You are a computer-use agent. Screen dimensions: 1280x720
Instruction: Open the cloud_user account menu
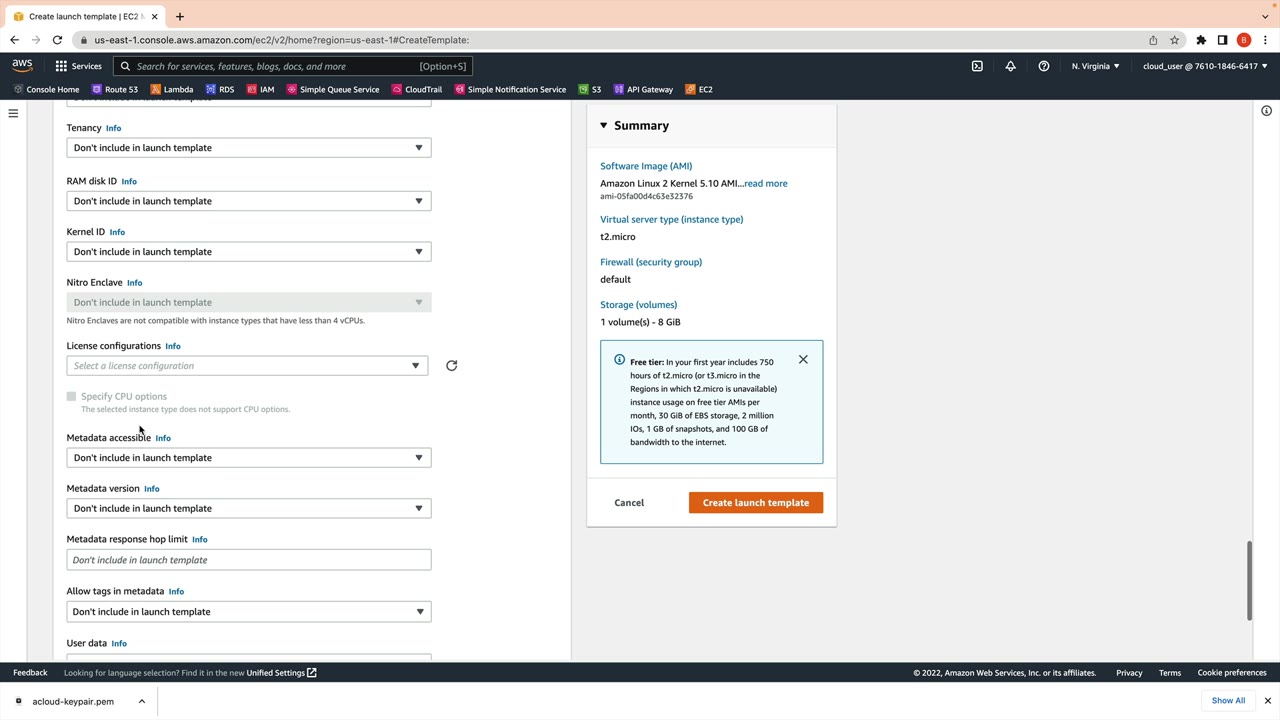1205,66
